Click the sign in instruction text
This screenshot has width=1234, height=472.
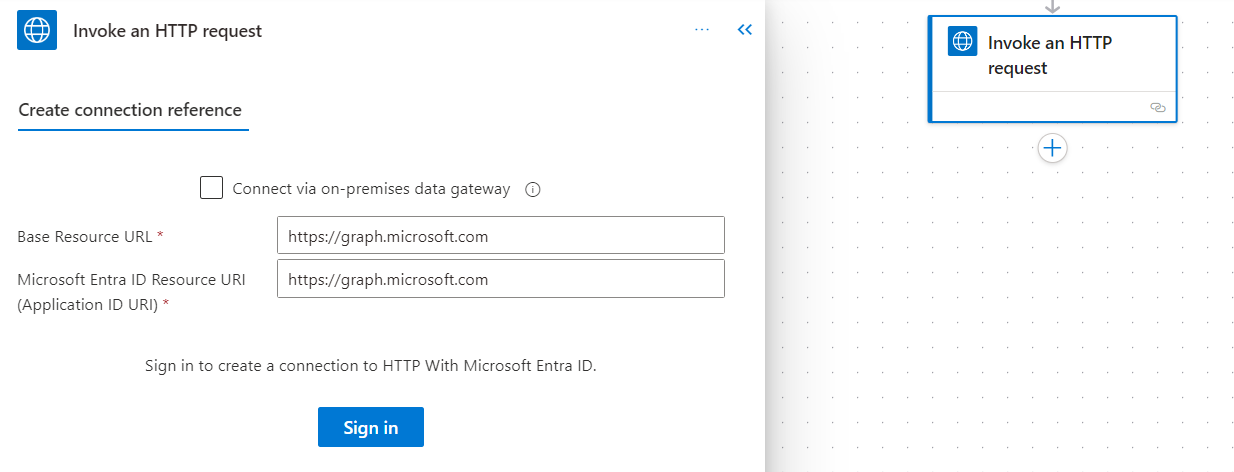(371, 366)
